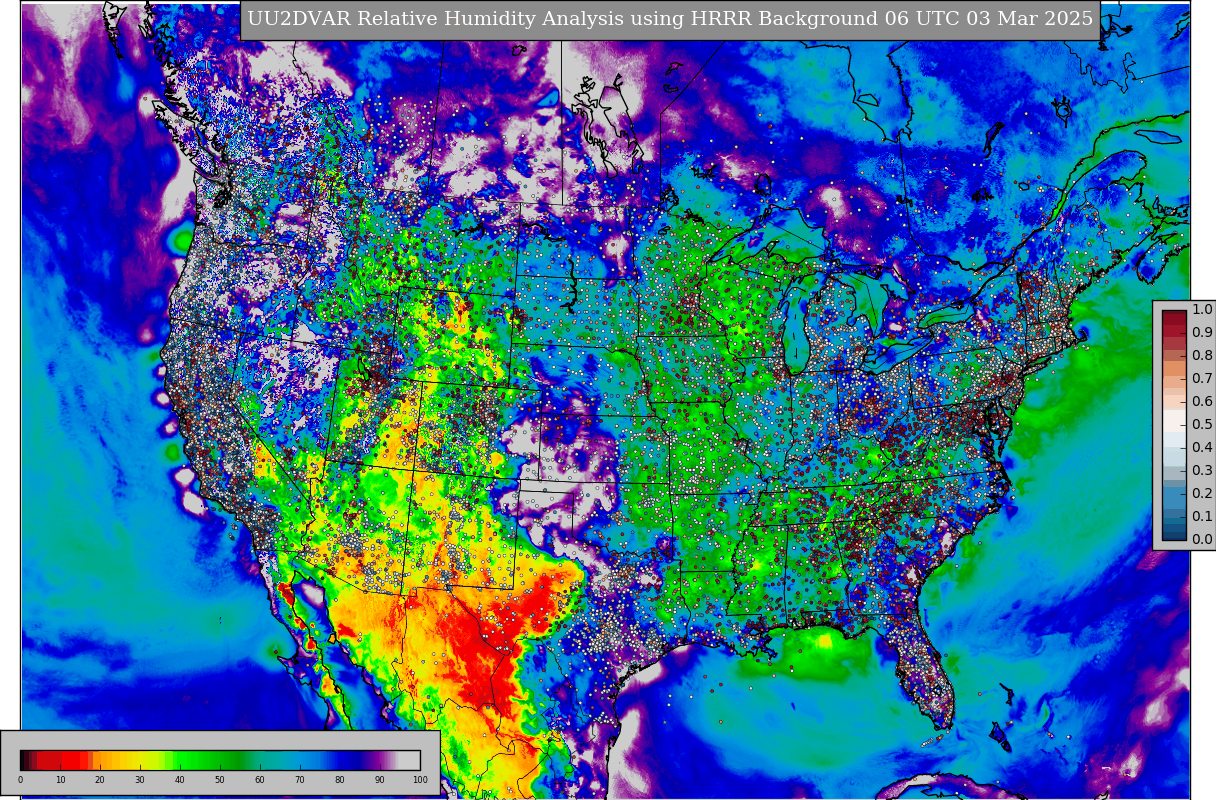Screen dimensions: 1216x800
Task: Click the 0.1 label on right colorbar
Action: coord(1202,516)
